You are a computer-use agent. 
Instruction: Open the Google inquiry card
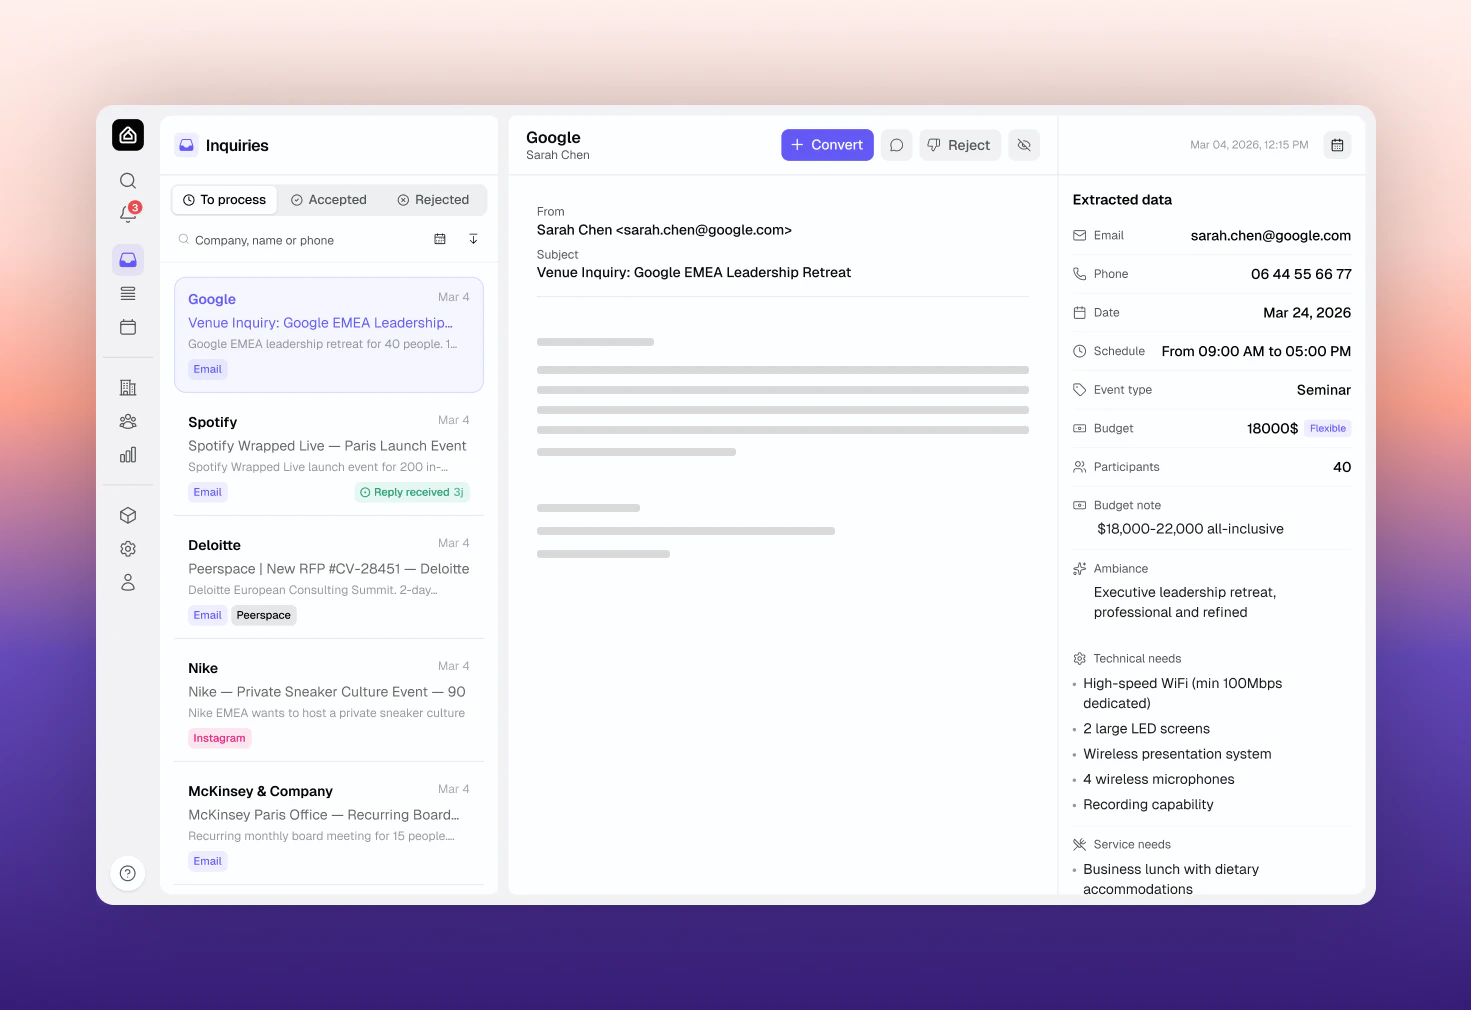pyautogui.click(x=329, y=335)
